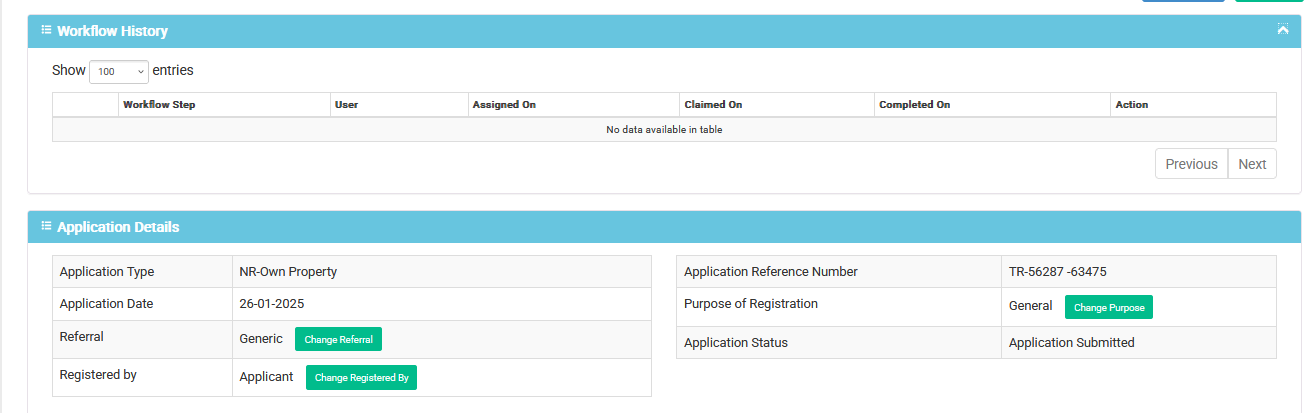Click the blank first column header

[85, 105]
